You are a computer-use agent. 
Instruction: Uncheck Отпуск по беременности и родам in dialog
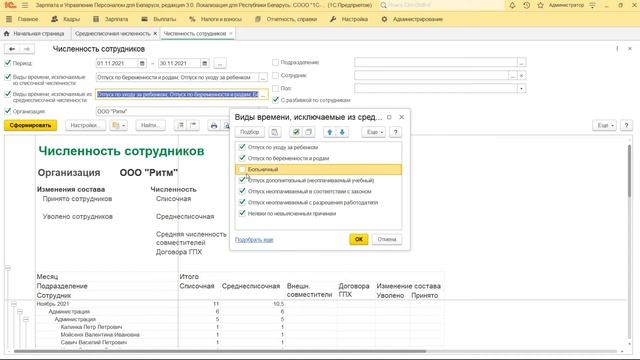[242, 158]
